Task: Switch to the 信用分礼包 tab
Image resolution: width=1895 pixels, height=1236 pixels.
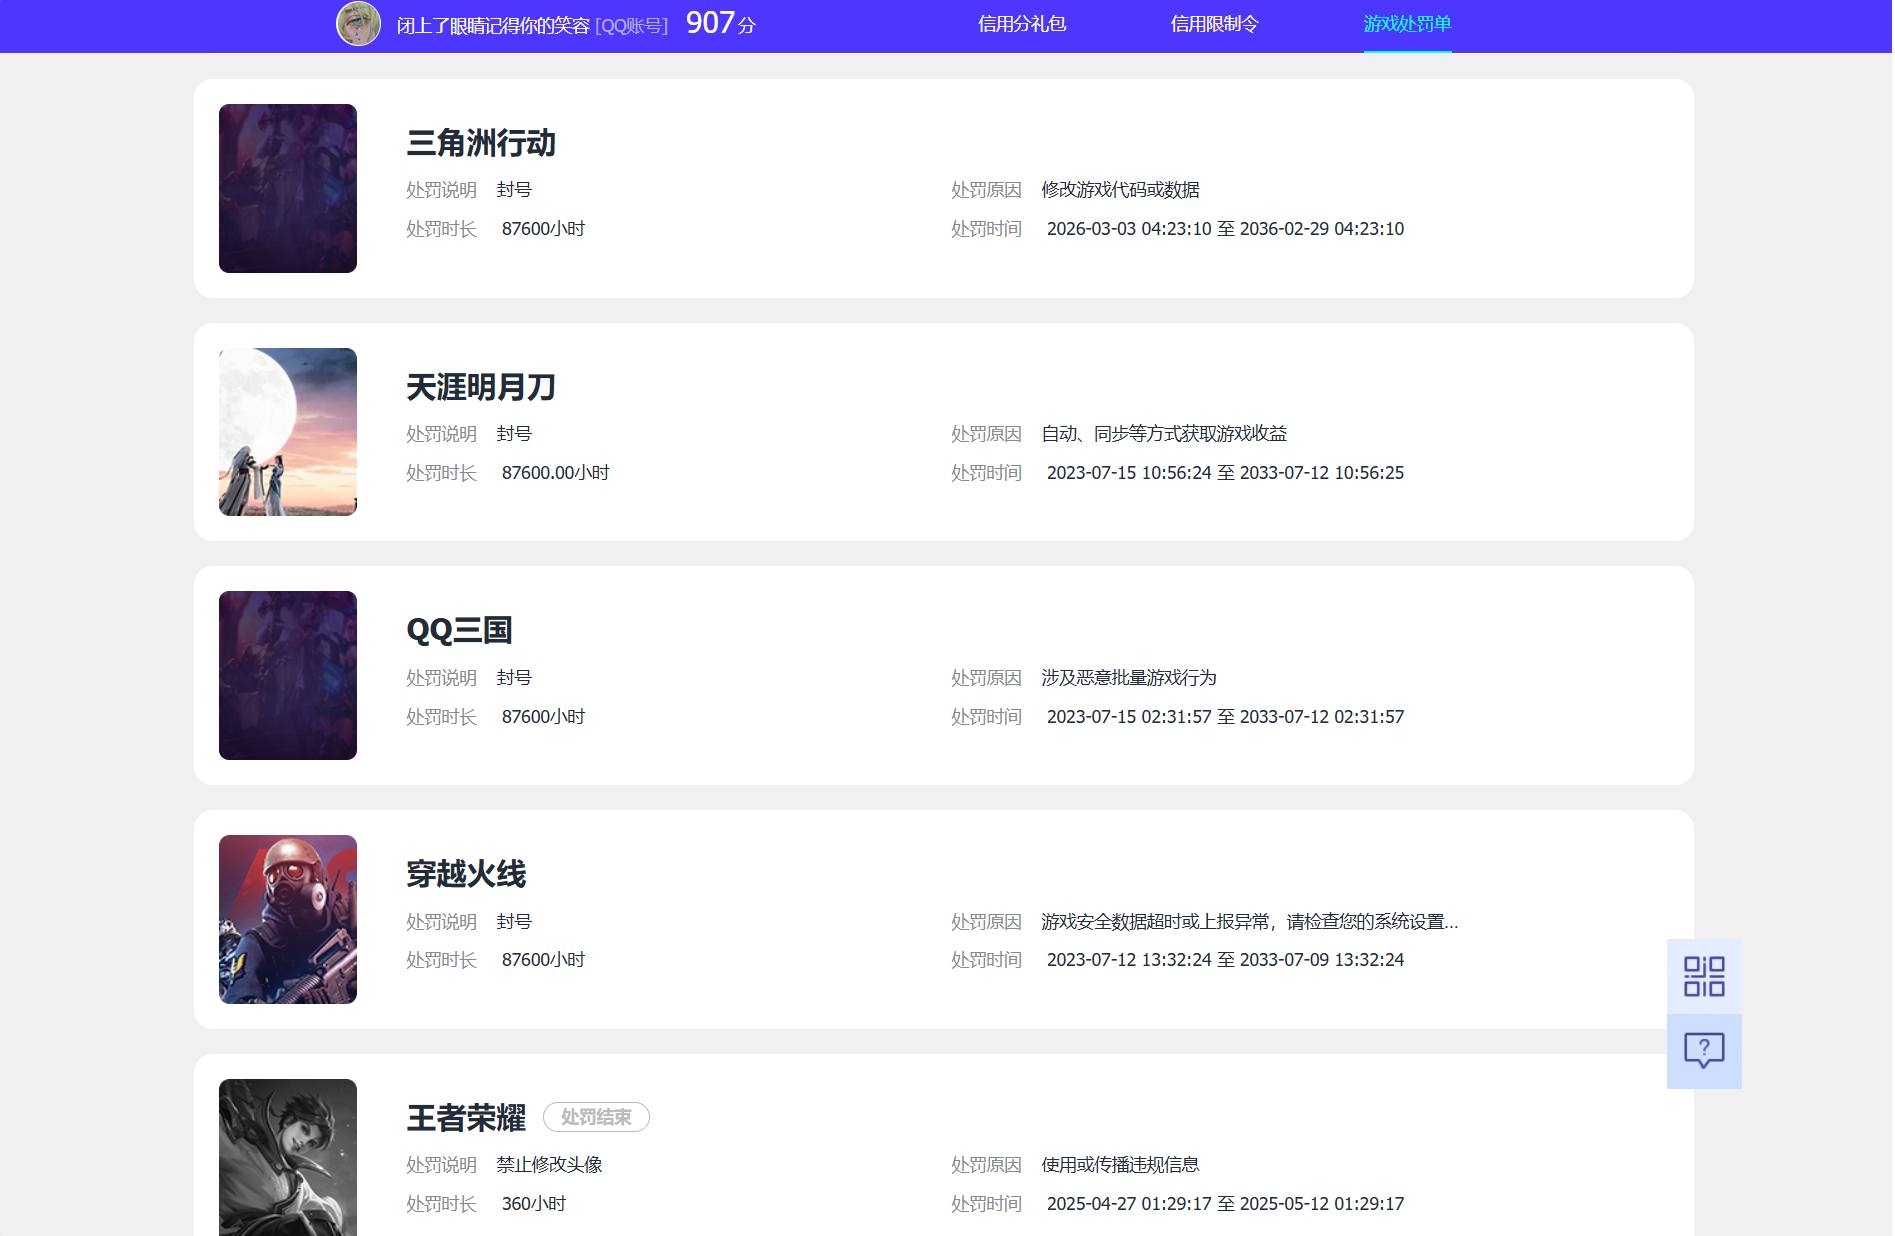Action: (1022, 24)
